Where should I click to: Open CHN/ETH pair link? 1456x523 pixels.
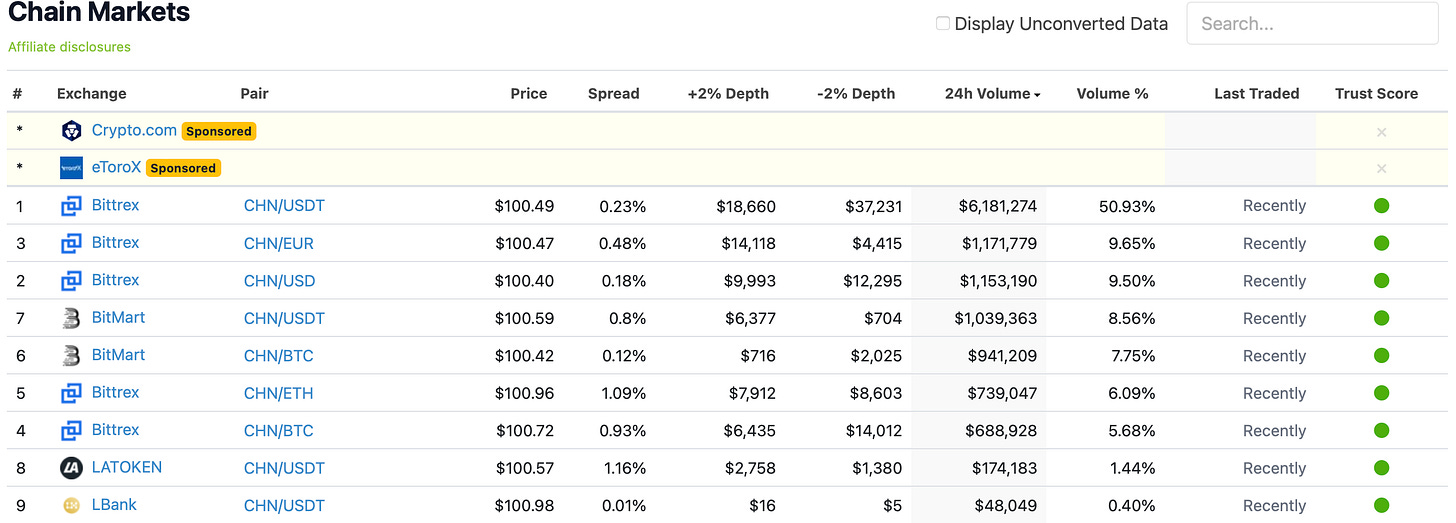pos(279,393)
